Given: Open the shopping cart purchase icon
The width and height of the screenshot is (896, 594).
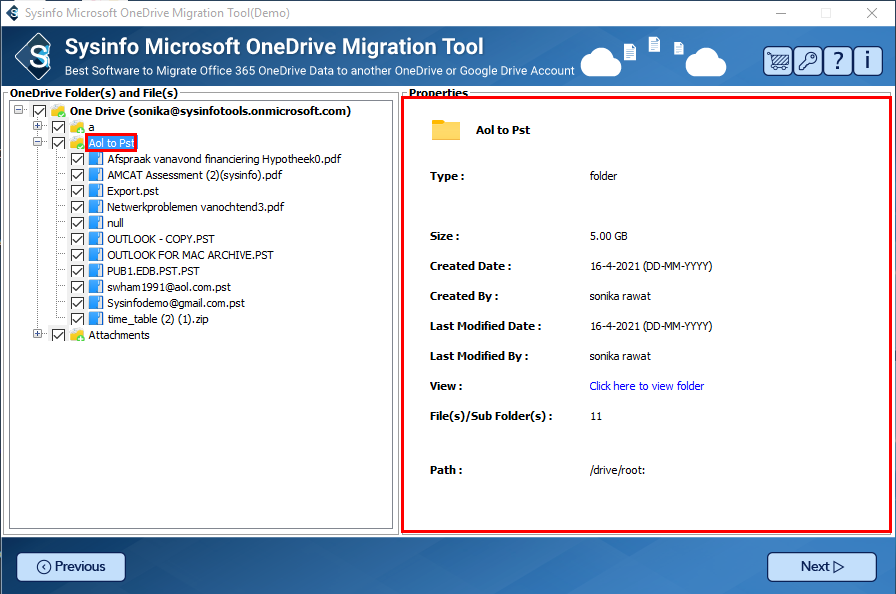Looking at the screenshot, I should tap(777, 60).
